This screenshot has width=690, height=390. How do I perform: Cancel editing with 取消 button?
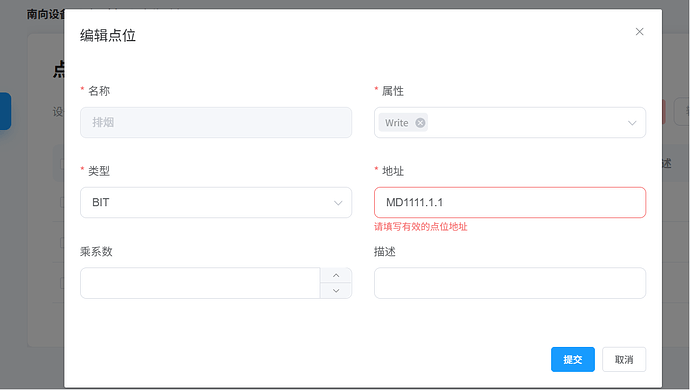(624, 359)
